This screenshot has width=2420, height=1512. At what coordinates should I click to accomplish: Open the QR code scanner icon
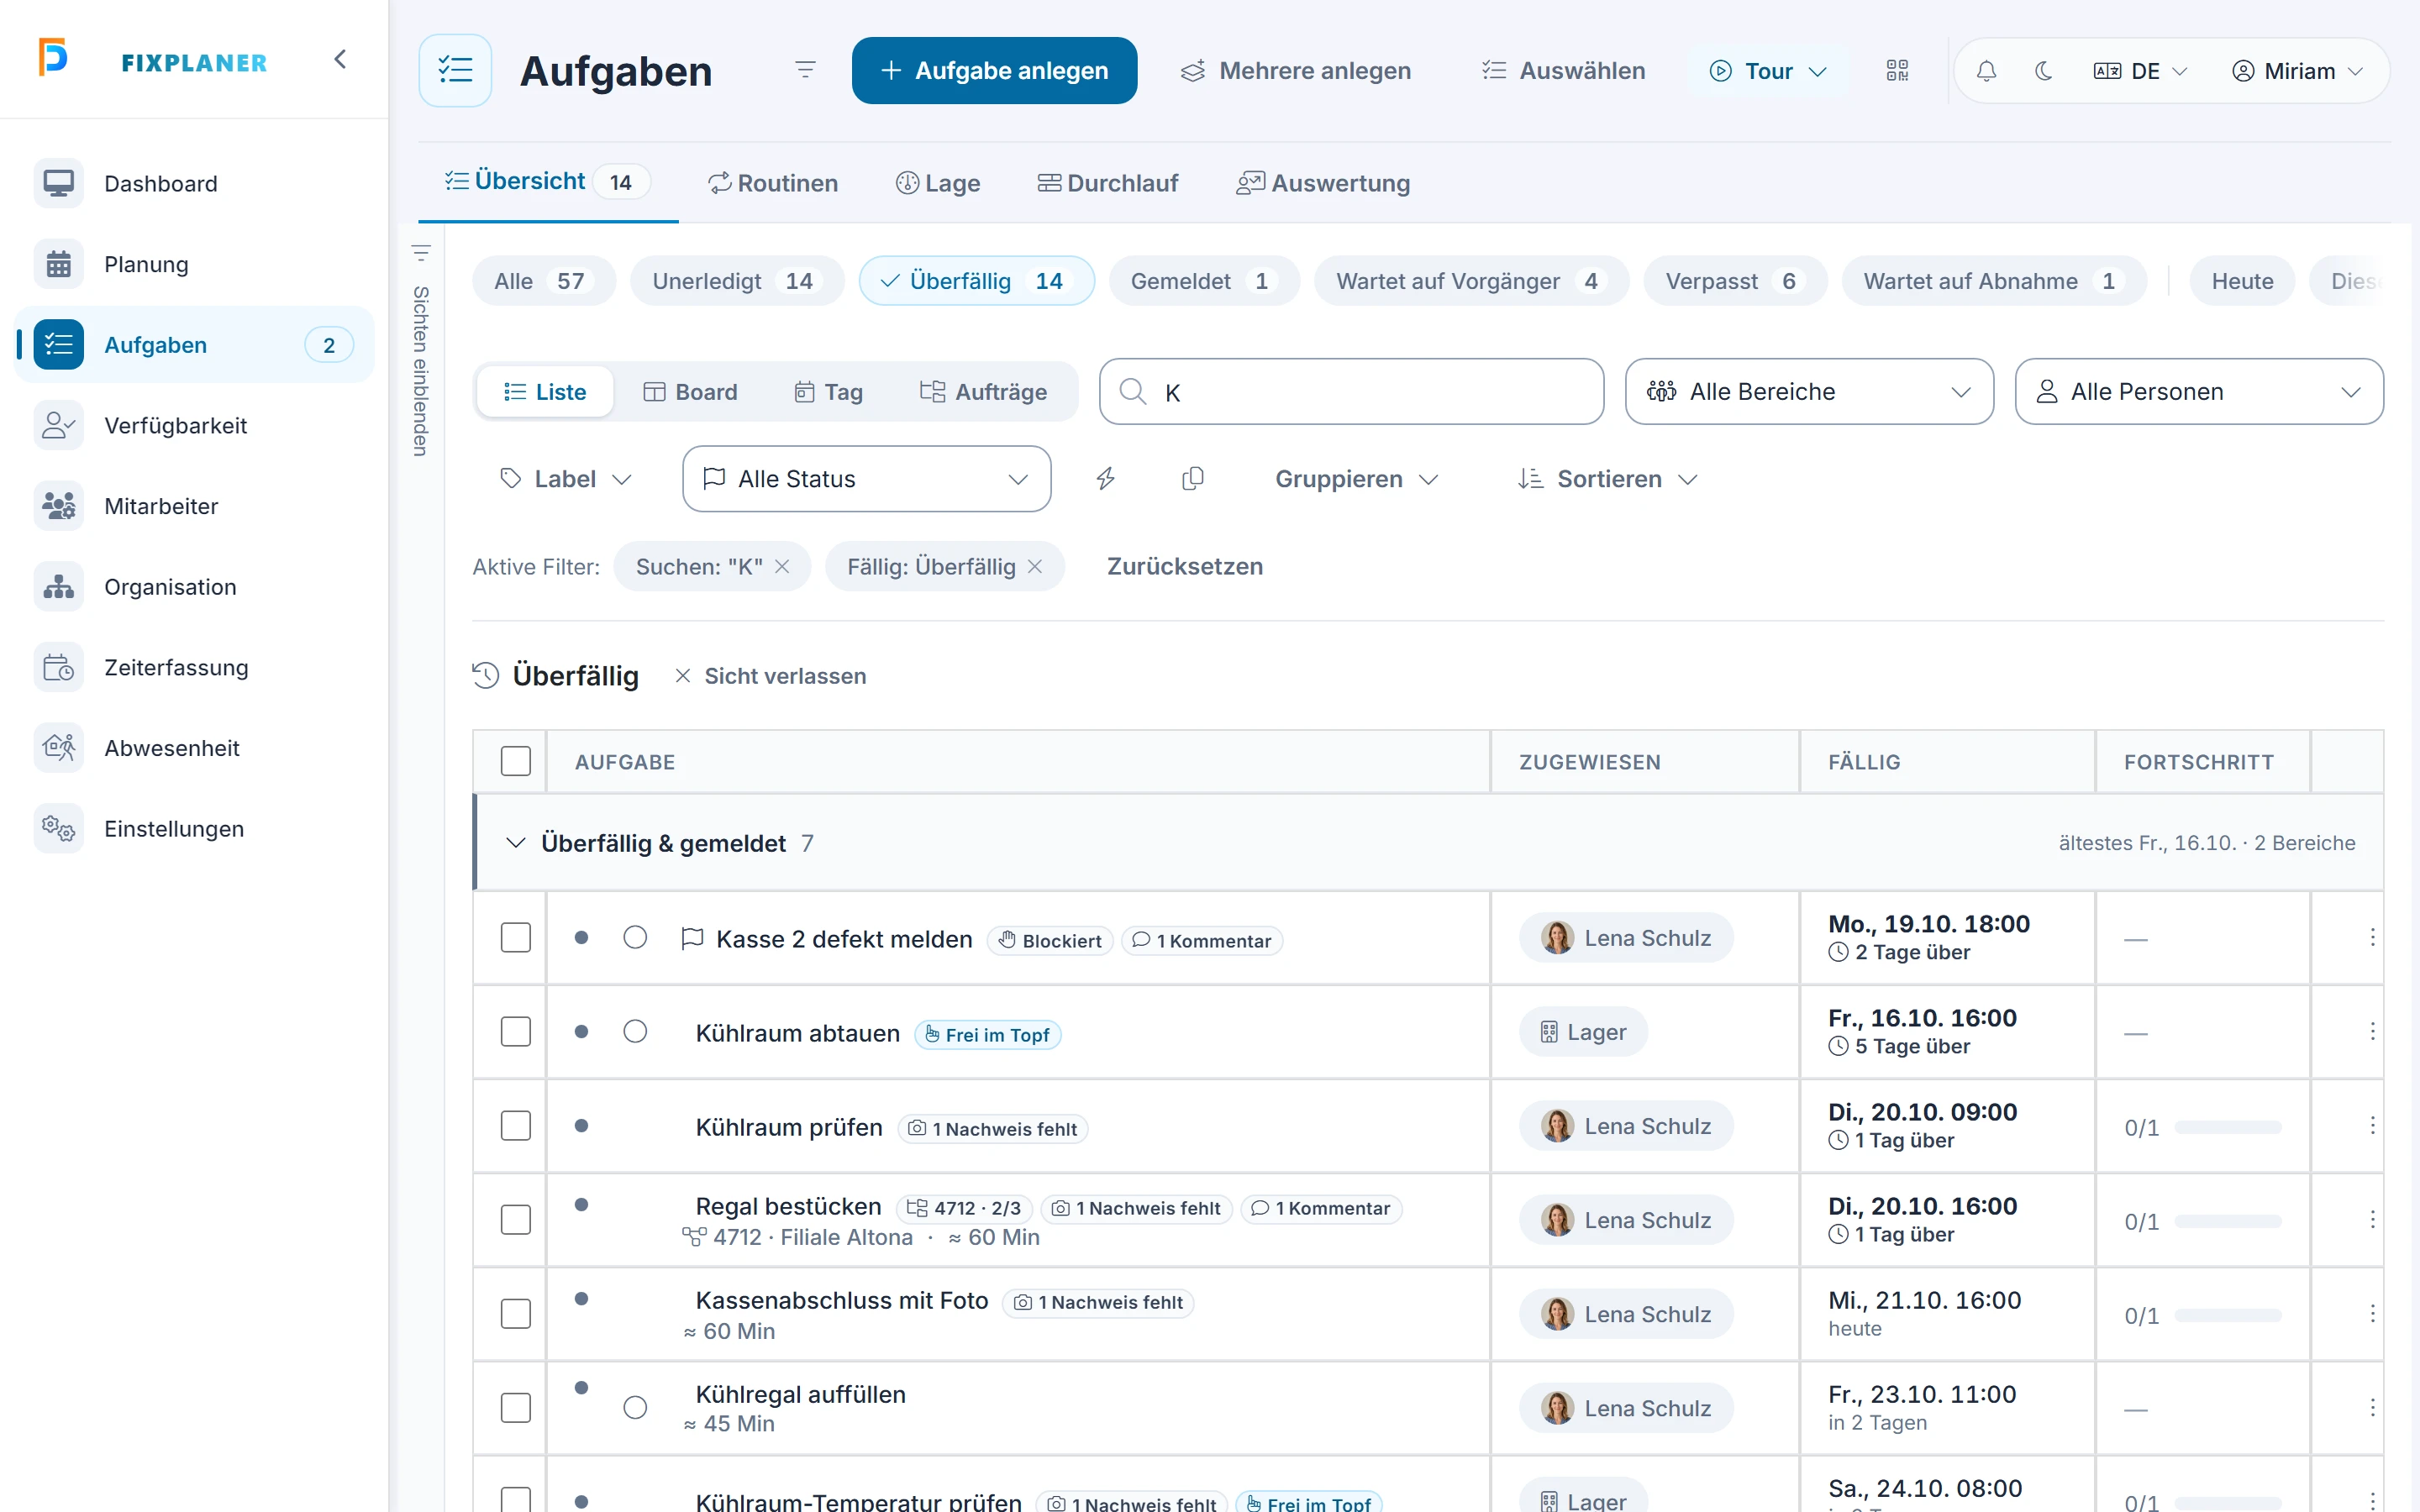pyautogui.click(x=1897, y=71)
